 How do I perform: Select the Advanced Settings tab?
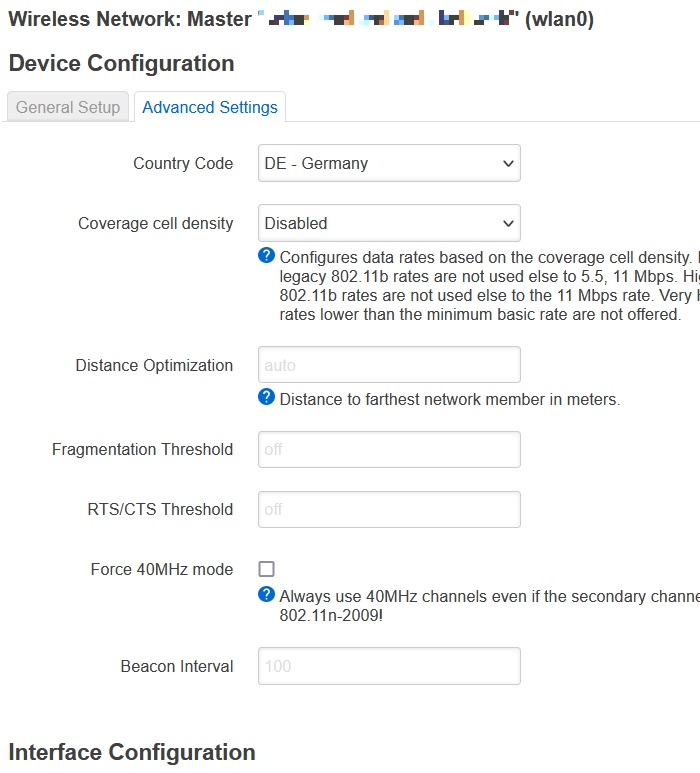point(210,107)
